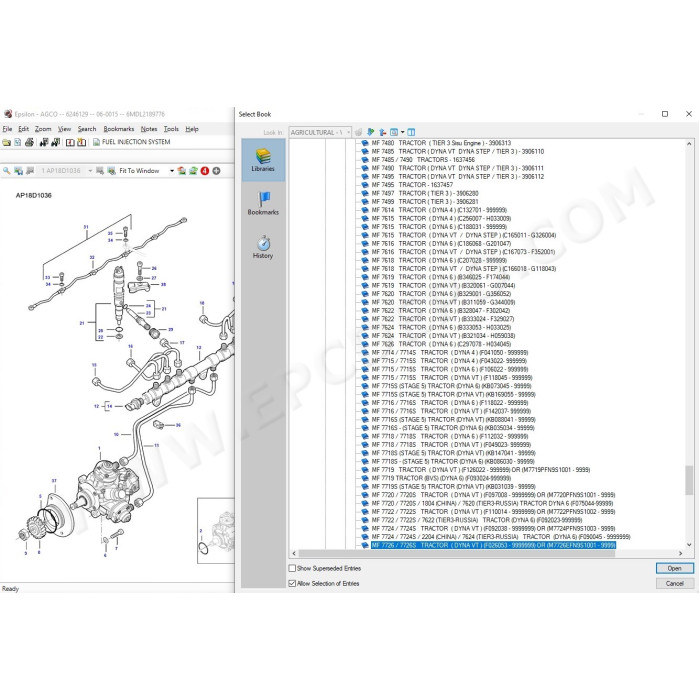Click the inset pump thumbnail in diagram
Image resolution: width=700 pixels, height=700 pixels.
point(216,531)
